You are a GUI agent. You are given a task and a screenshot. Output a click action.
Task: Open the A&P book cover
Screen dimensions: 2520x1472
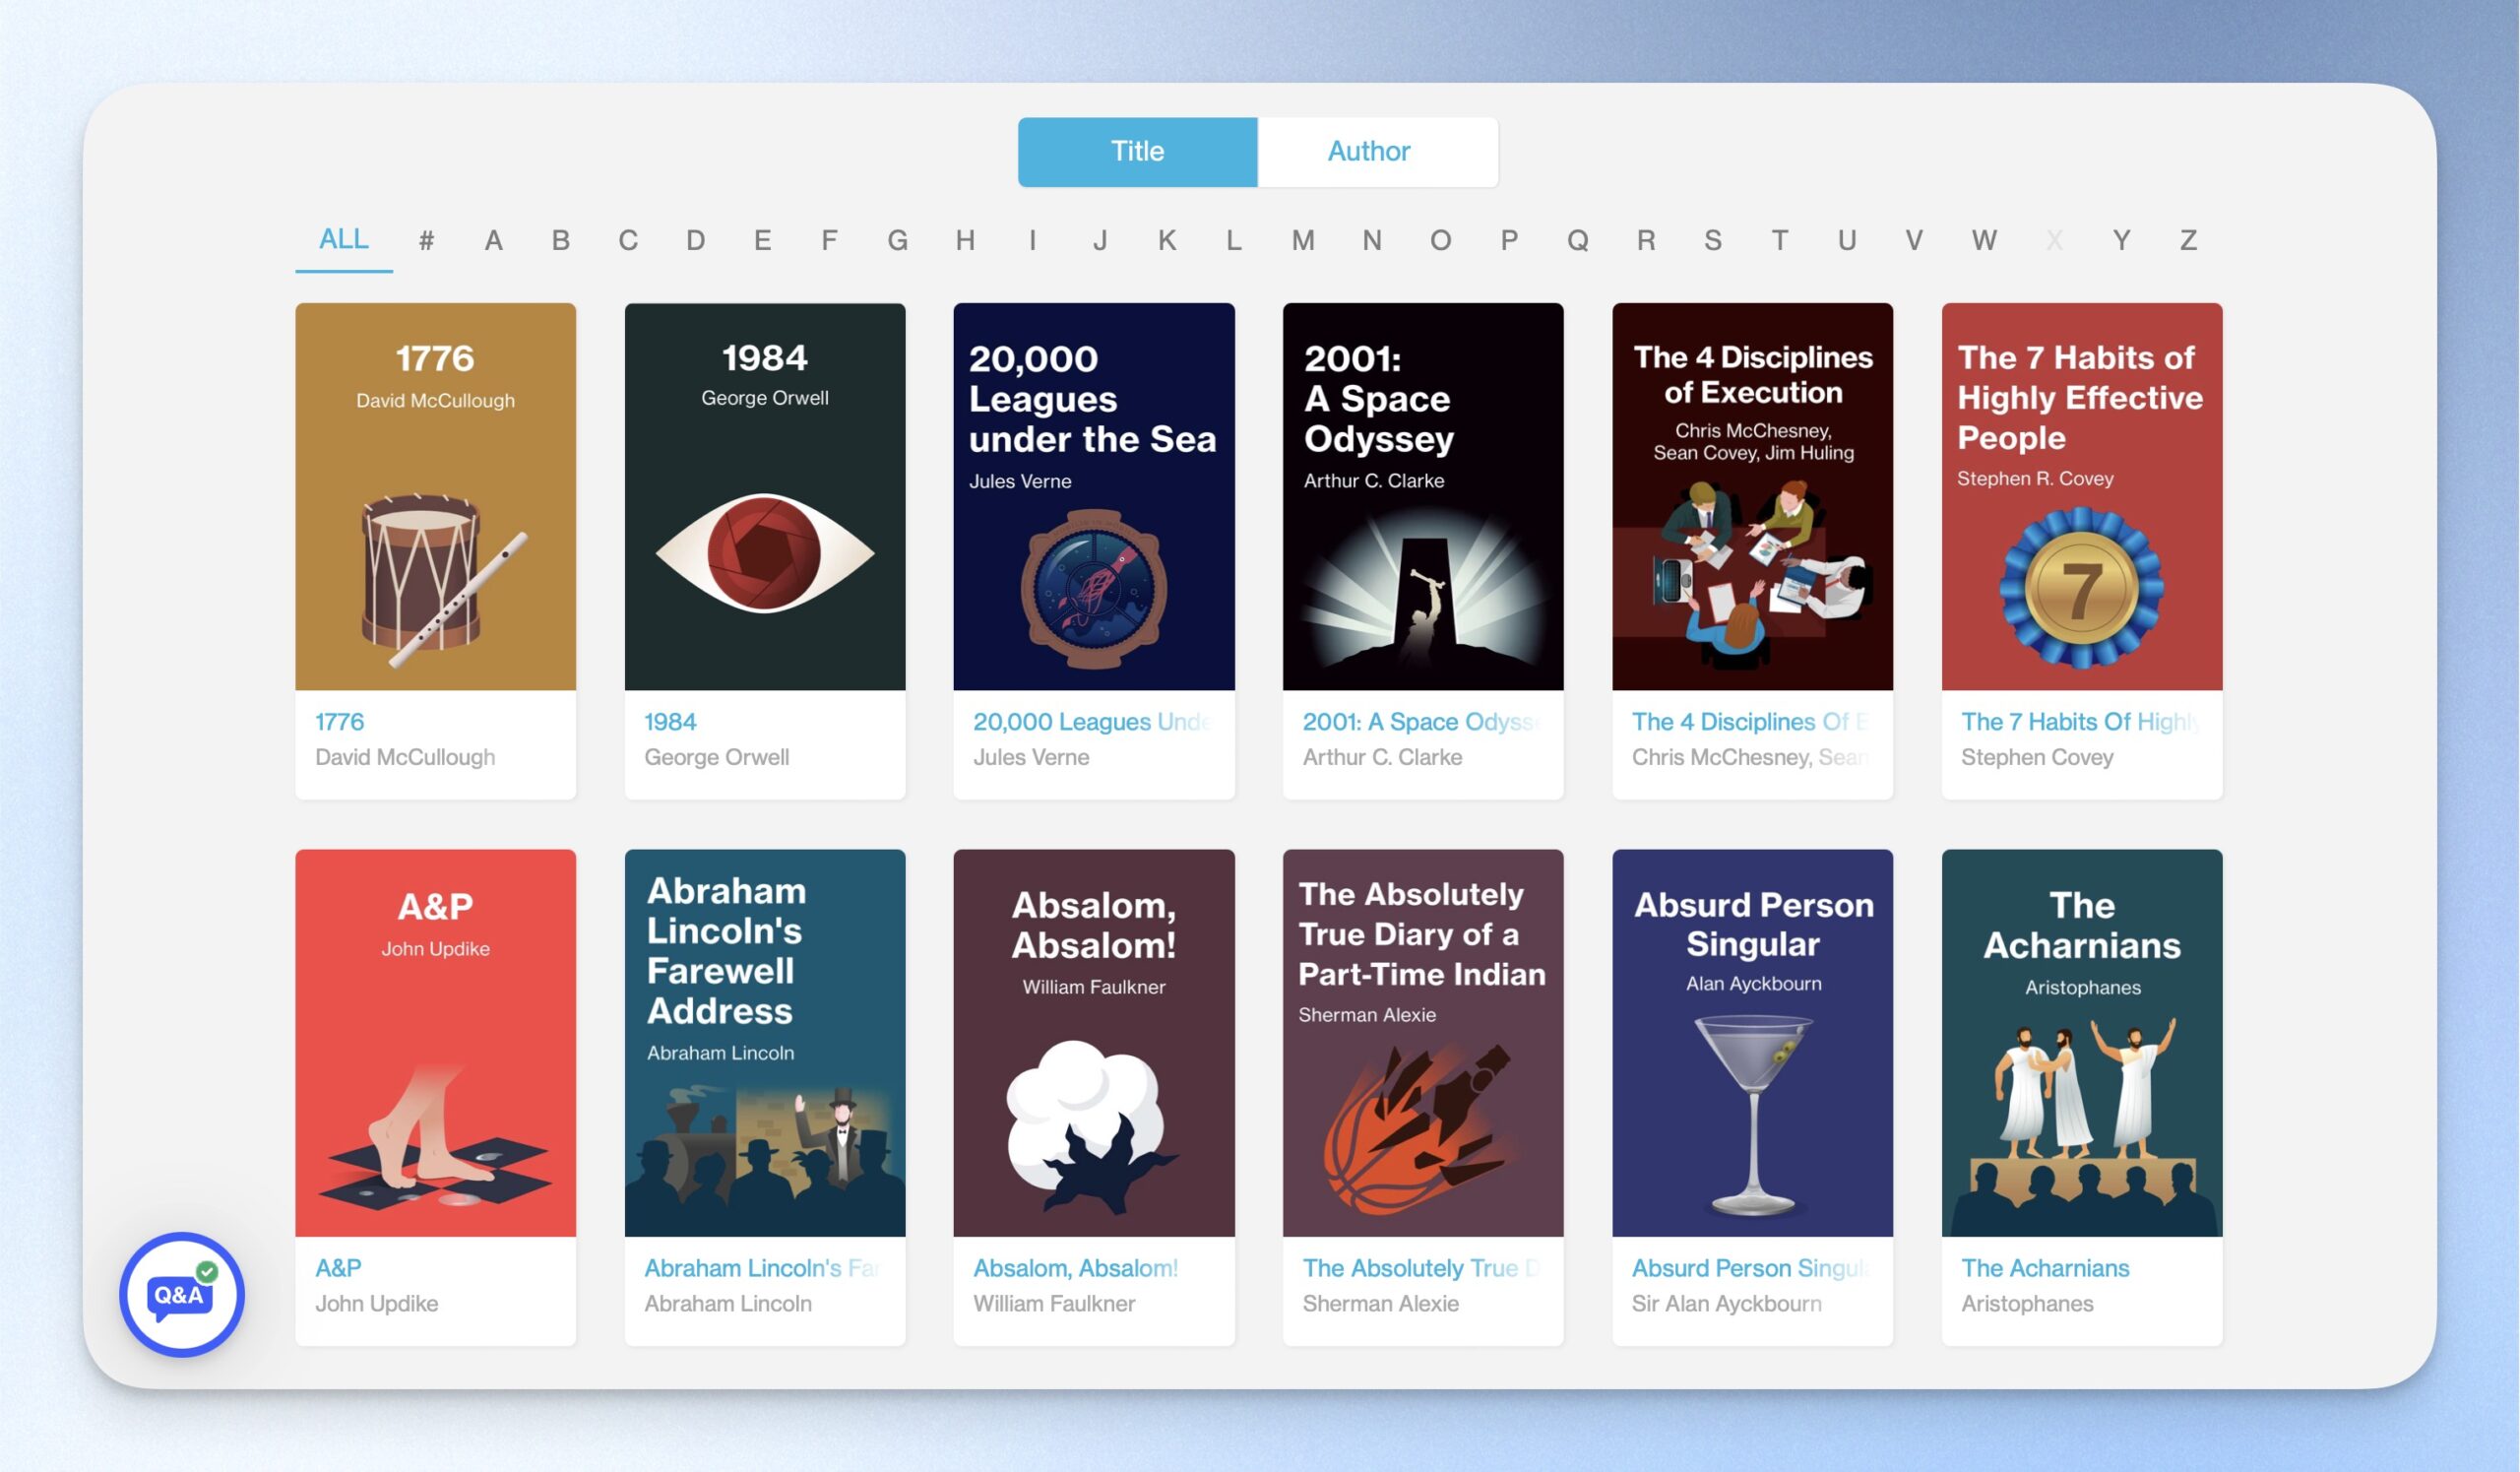coord(435,1043)
